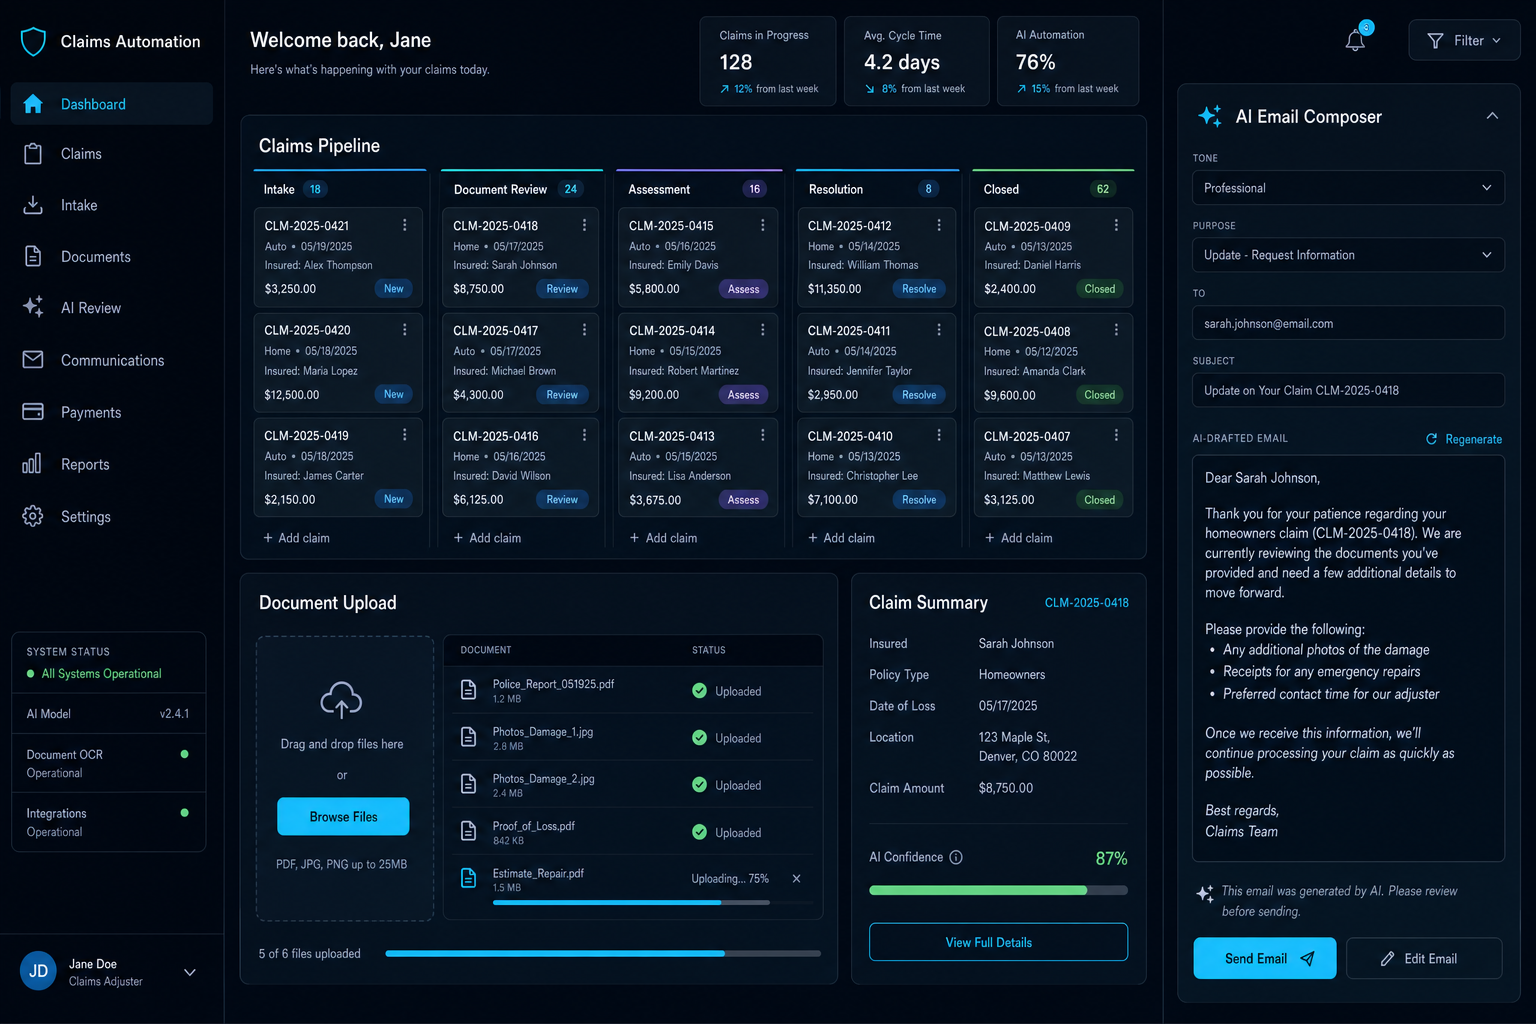
Task: Click the Assess badge on CLM-2025-0413
Action: [743, 500]
